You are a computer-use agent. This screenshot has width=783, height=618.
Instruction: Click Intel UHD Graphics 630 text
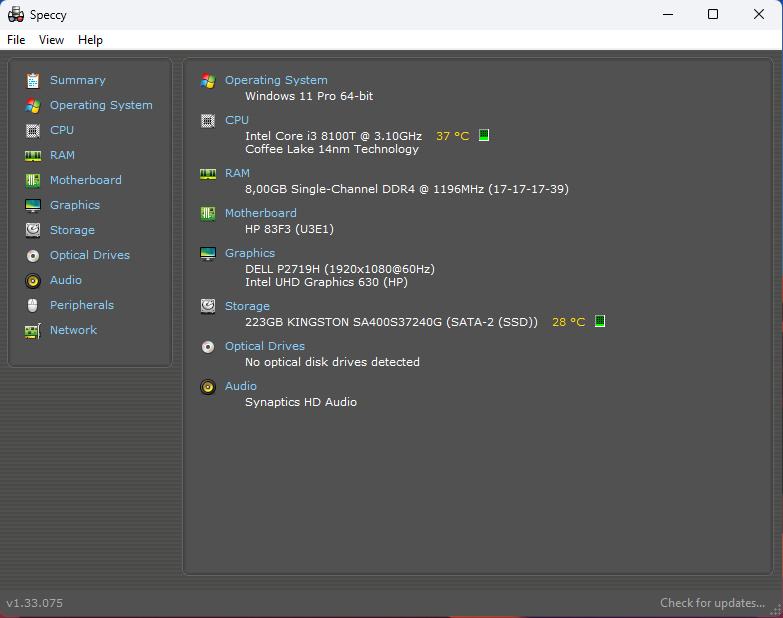click(327, 282)
